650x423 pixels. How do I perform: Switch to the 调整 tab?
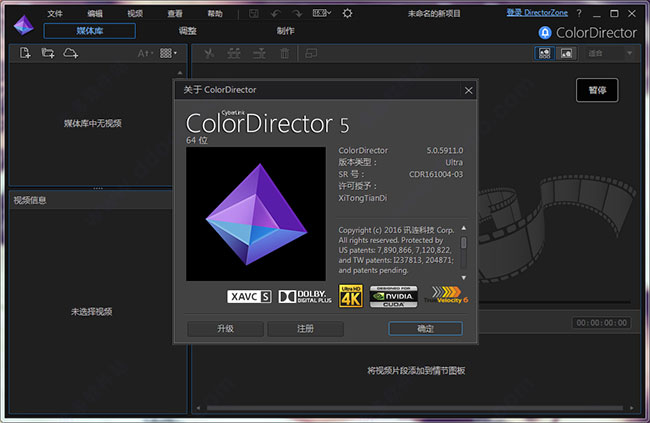tap(187, 31)
